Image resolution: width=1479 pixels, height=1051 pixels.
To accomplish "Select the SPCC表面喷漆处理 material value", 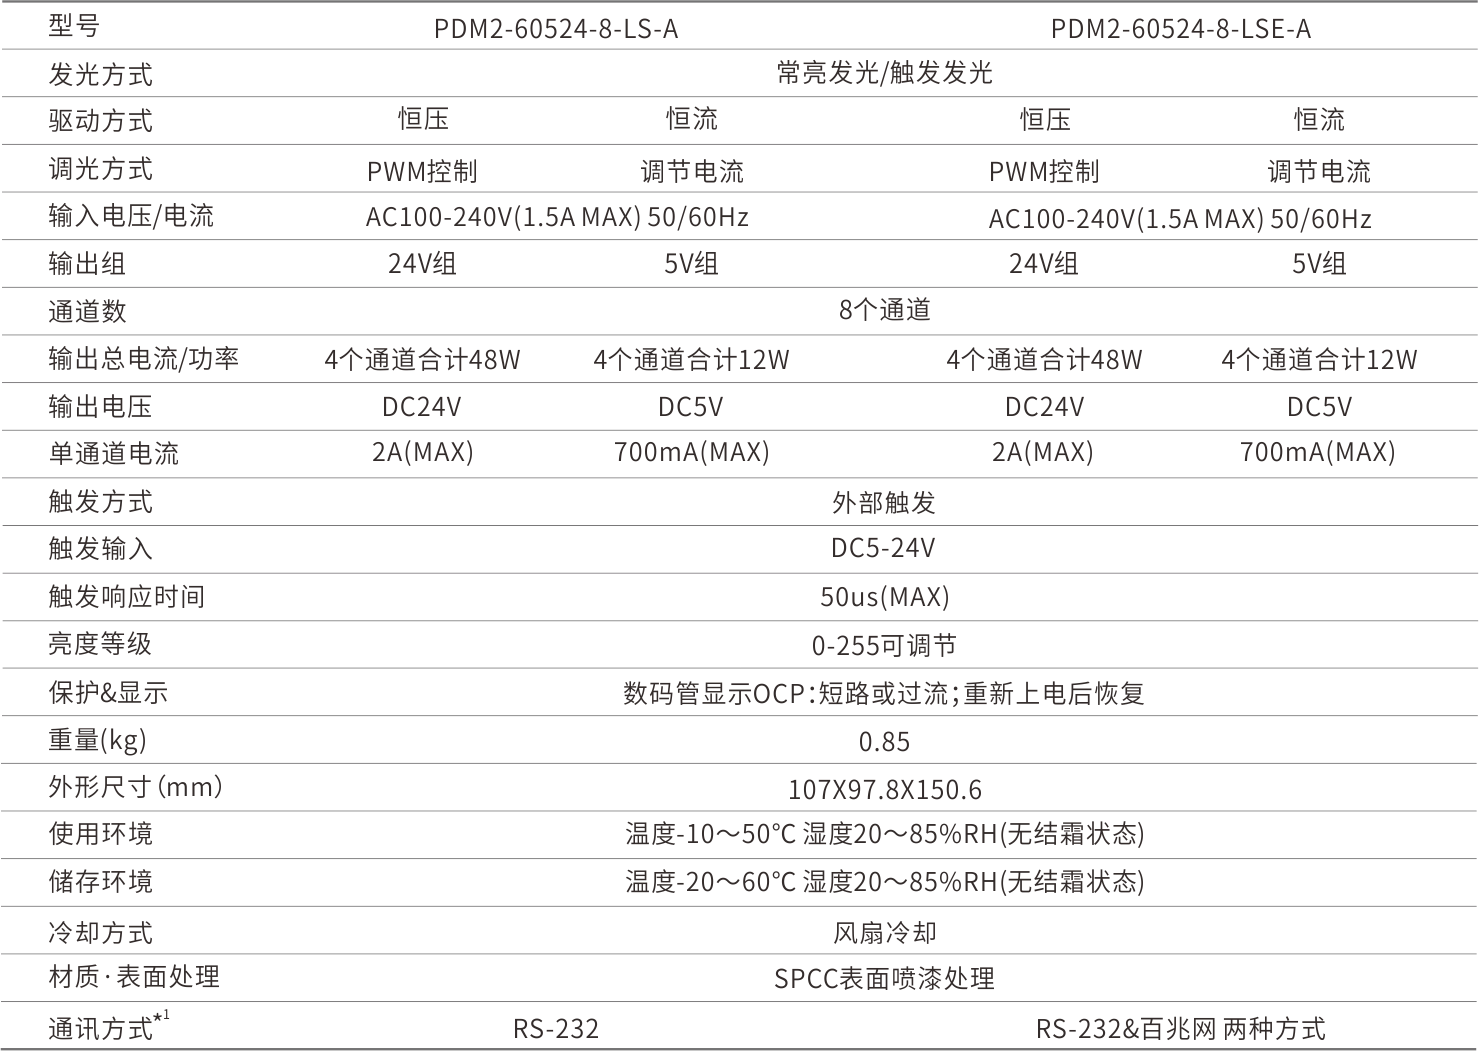I will pyautogui.click(x=884, y=979).
